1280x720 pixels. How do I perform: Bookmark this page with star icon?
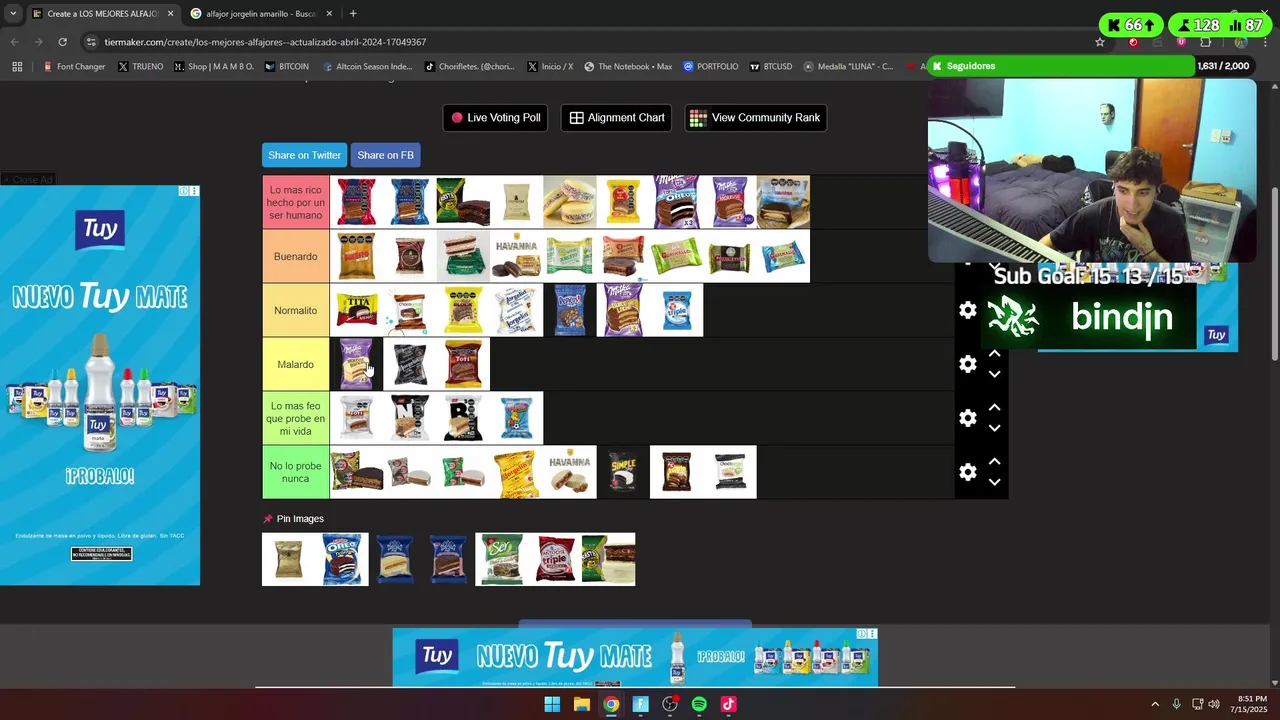(x=1100, y=42)
